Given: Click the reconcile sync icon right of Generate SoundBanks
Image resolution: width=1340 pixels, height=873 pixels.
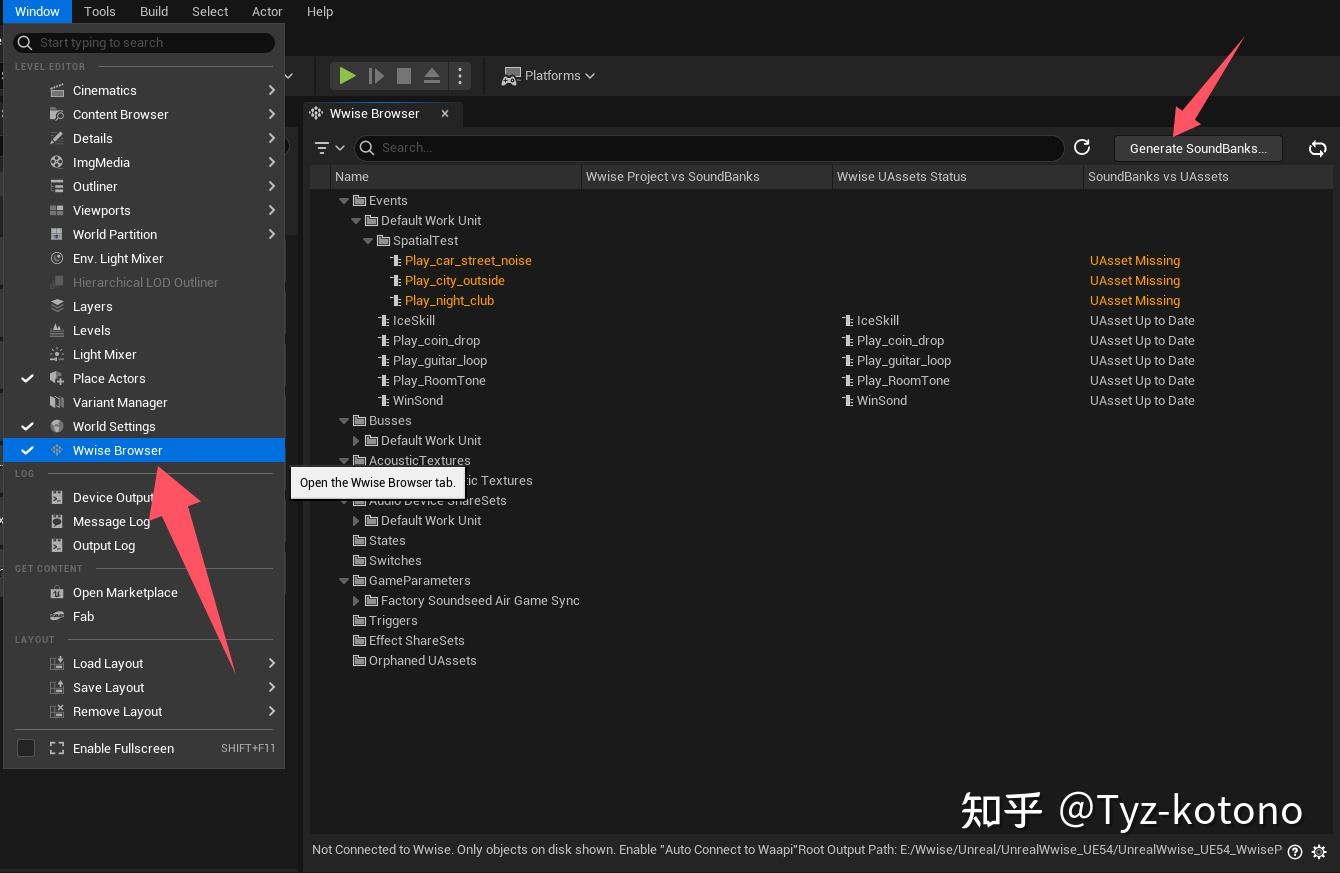Looking at the screenshot, I should point(1317,147).
